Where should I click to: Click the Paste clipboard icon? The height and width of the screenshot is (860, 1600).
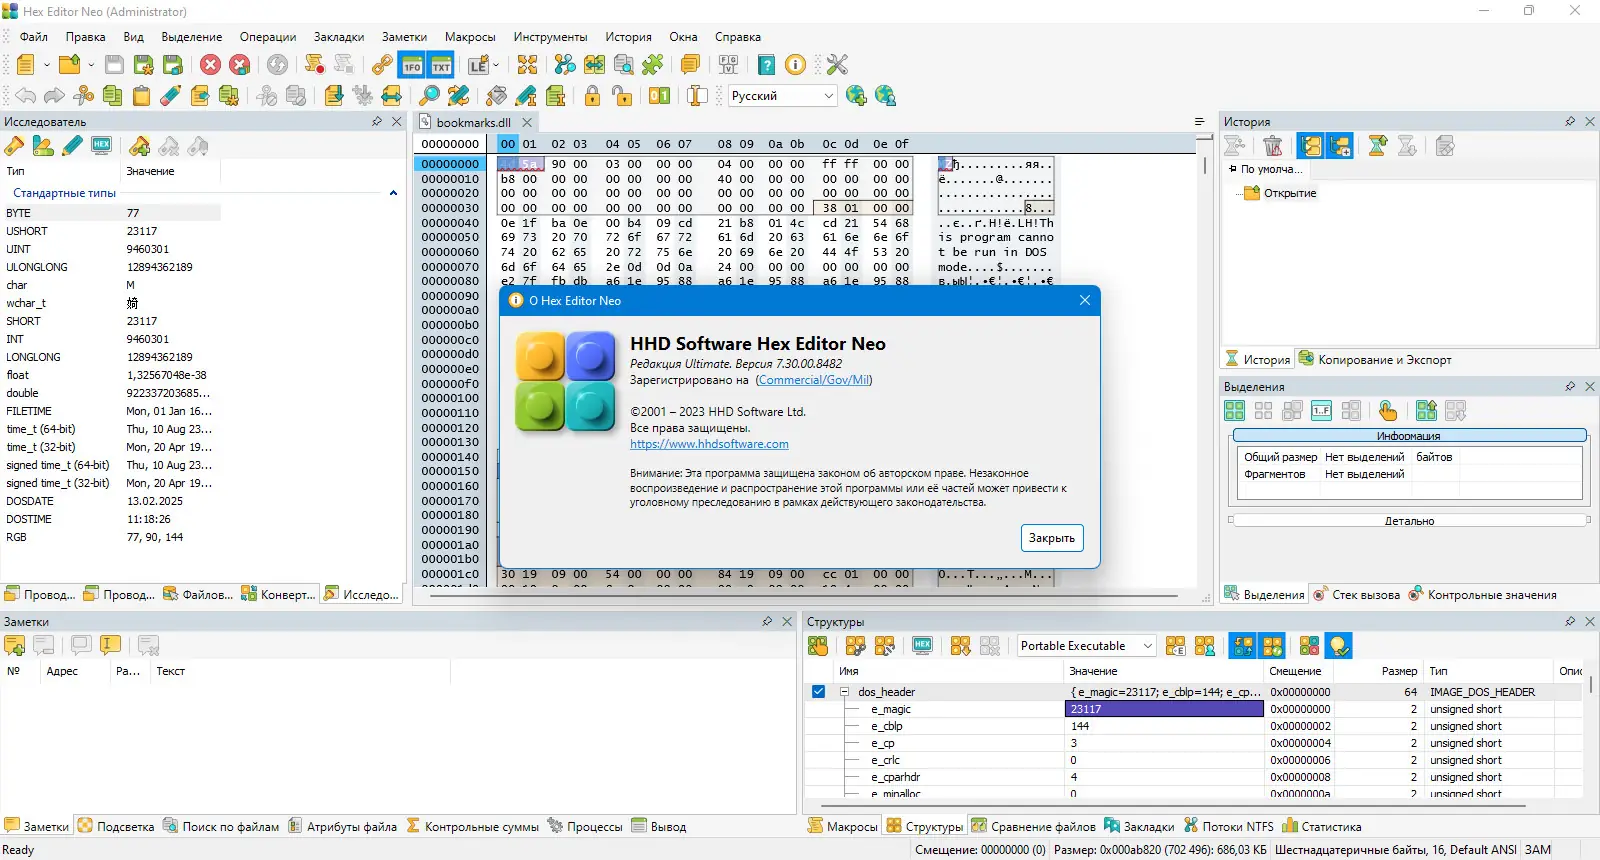(x=142, y=96)
